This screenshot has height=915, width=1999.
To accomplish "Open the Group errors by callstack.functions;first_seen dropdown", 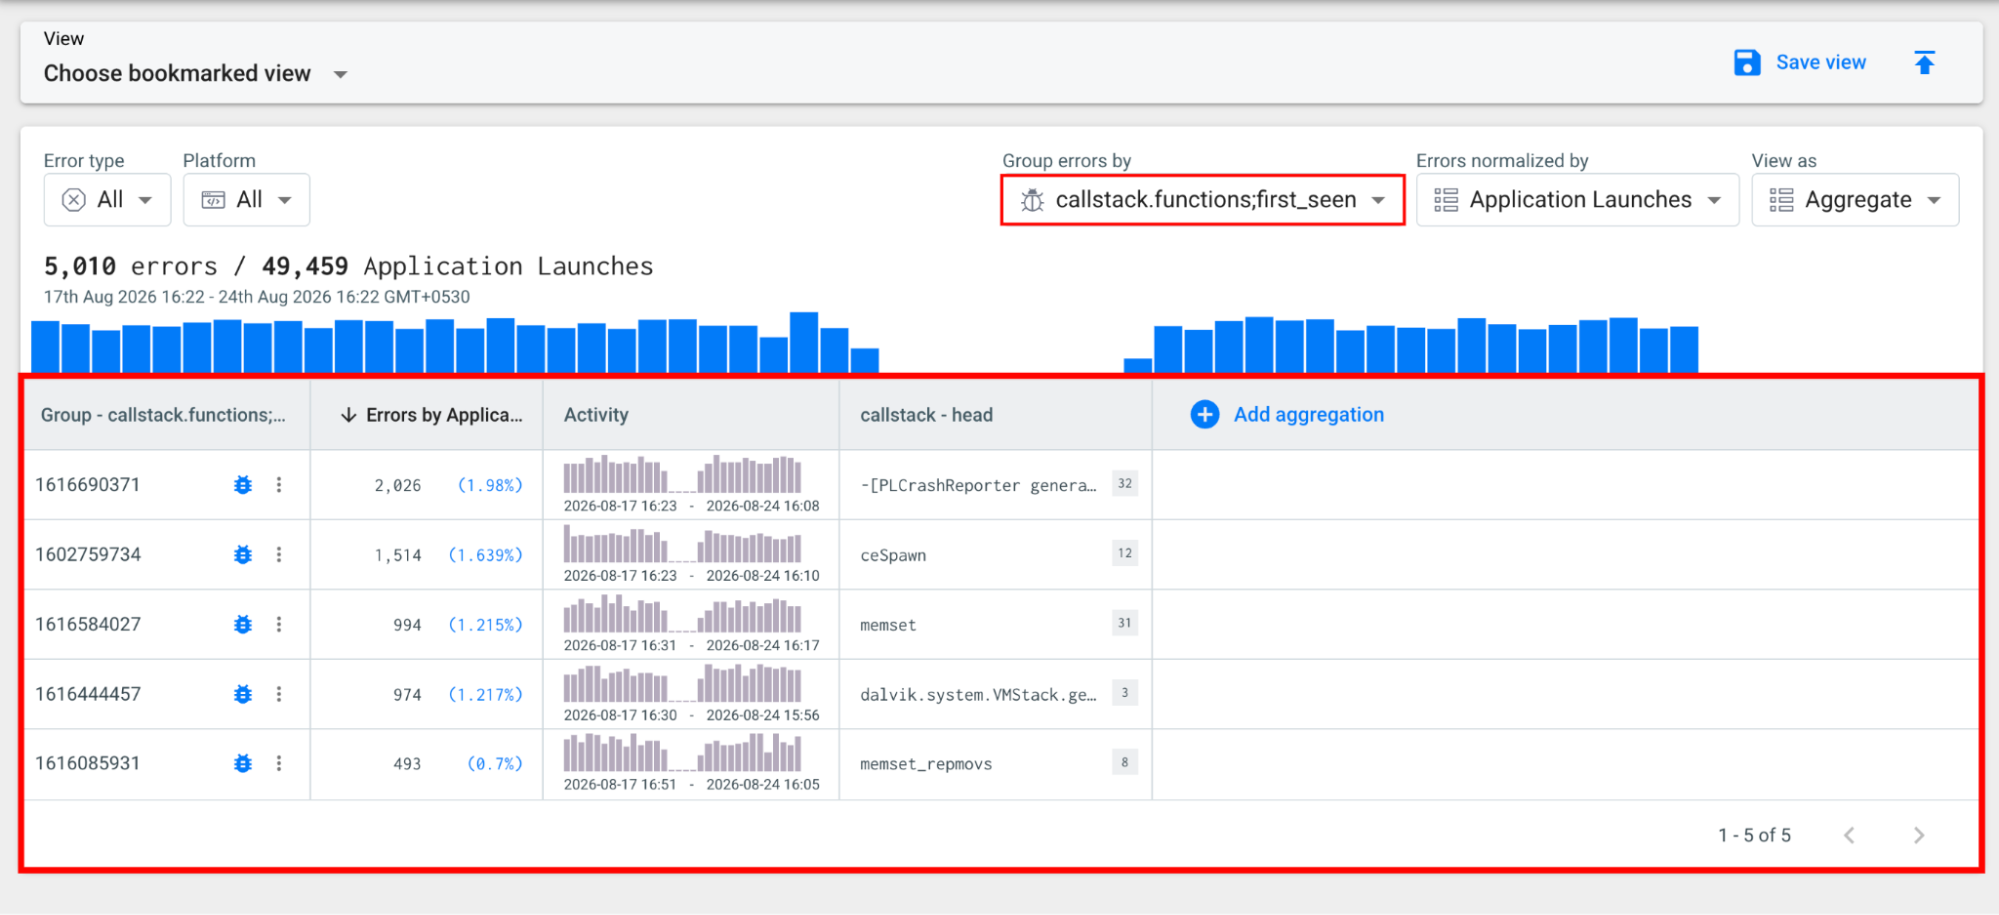I will click(x=1203, y=200).
